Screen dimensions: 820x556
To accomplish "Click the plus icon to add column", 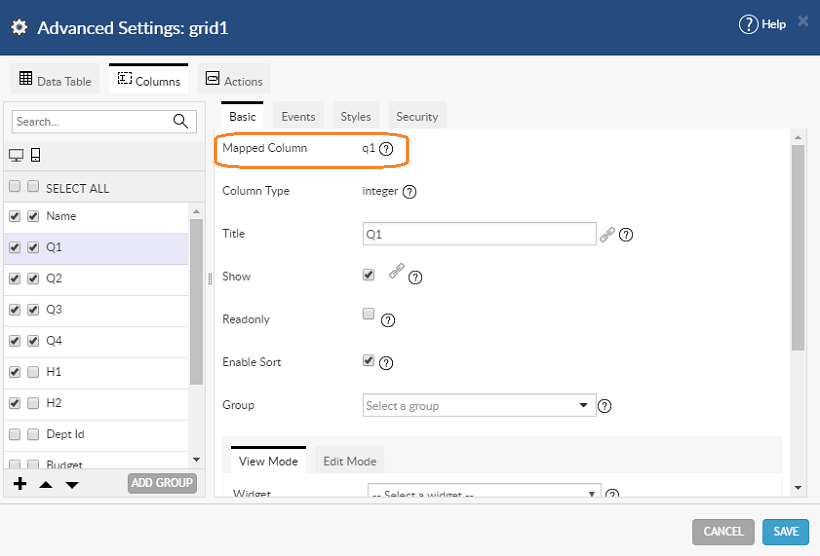I will point(20,484).
